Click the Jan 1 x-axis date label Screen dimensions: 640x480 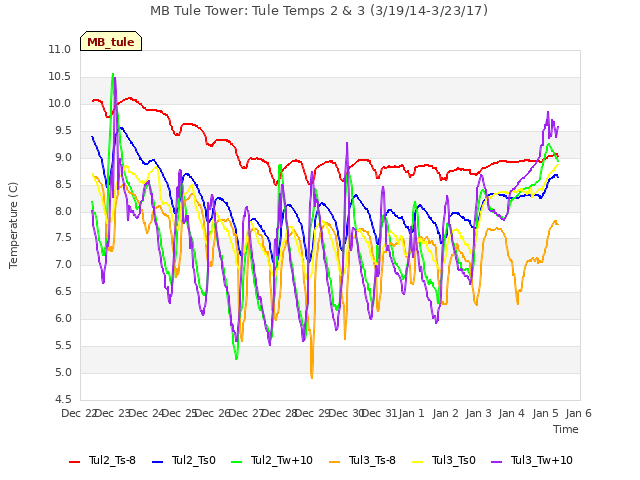pyautogui.click(x=411, y=413)
